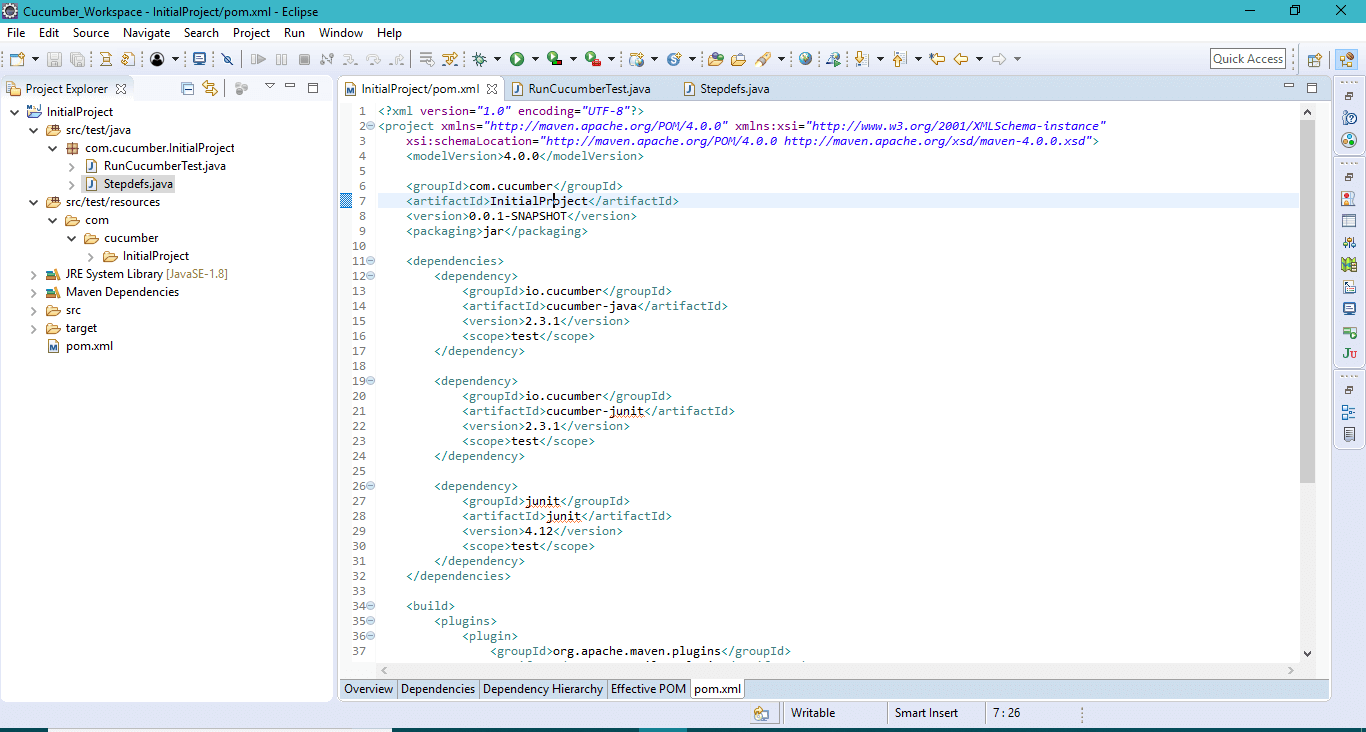Toggle the Step Filters toolbar icon
This screenshot has width=1366, height=732.
(449, 59)
